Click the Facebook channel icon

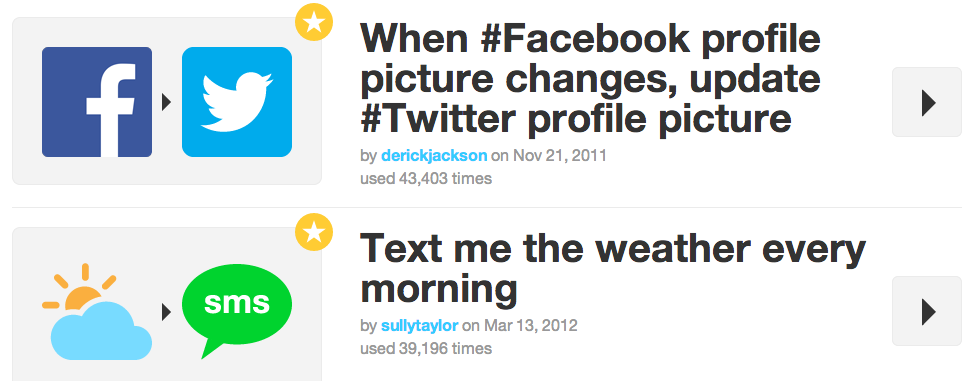[x=97, y=101]
